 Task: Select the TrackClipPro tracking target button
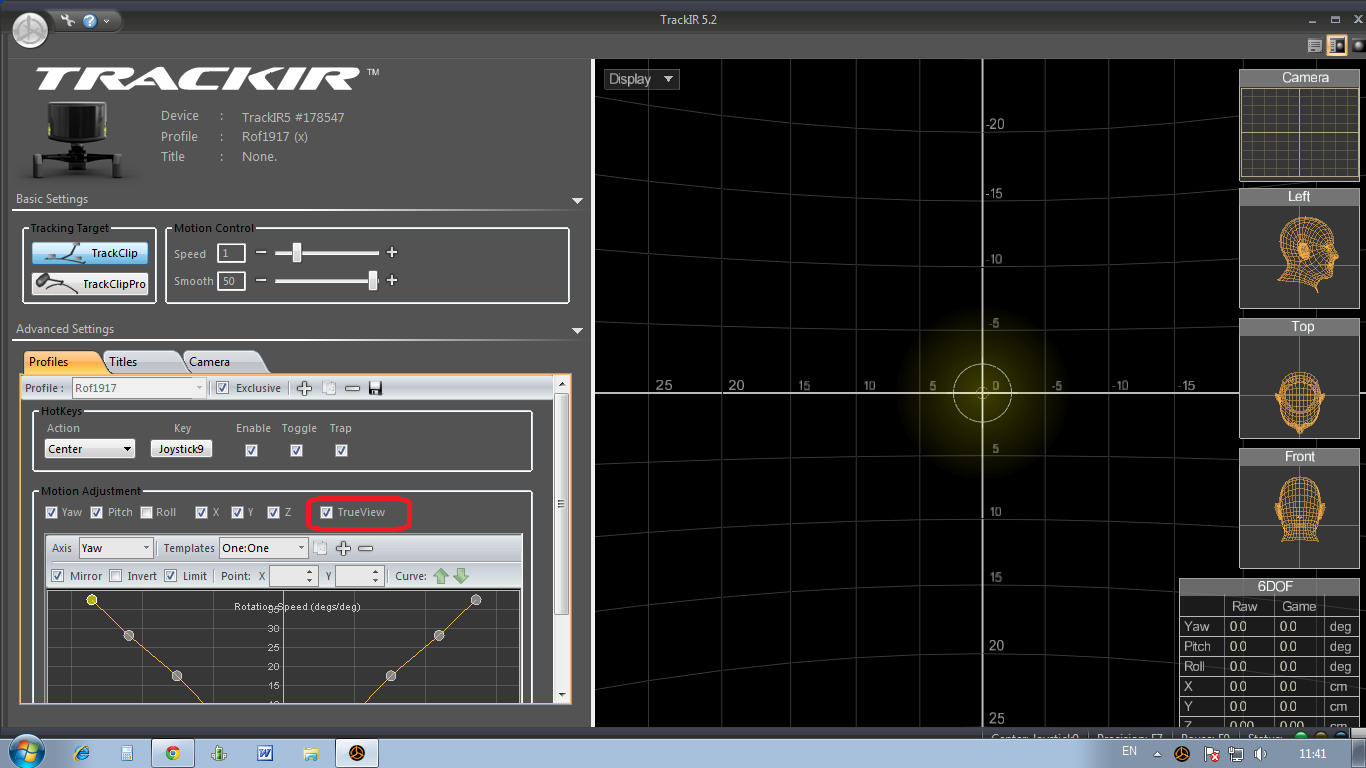tap(91, 284)
